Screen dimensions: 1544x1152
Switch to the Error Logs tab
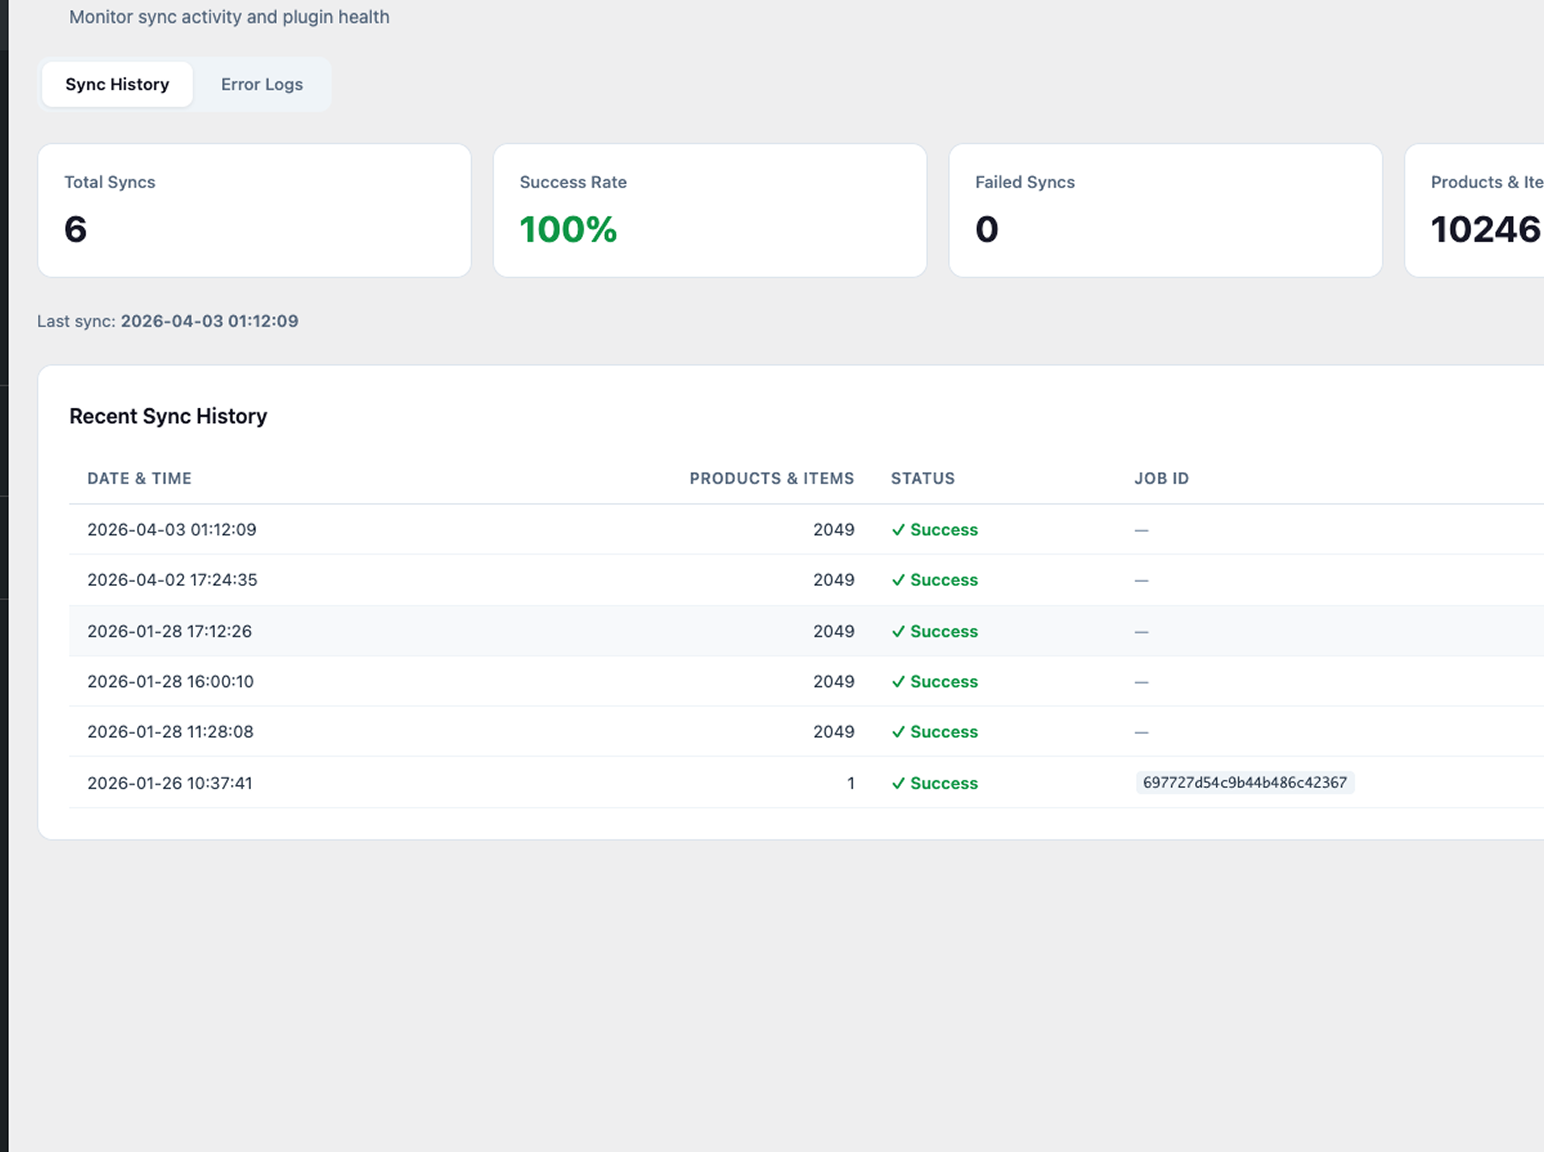pos(262,84)
